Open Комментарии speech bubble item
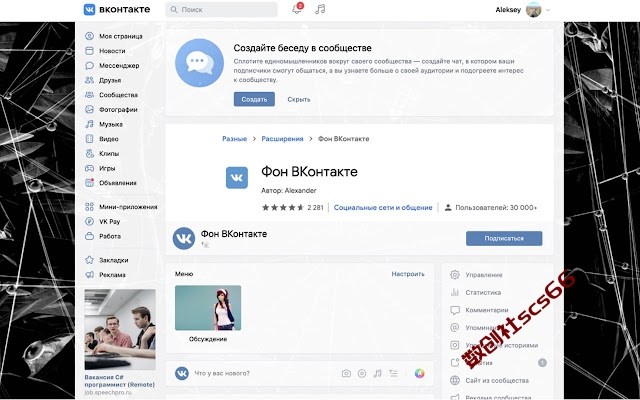 pyautogui.click(x=479, y=310)
